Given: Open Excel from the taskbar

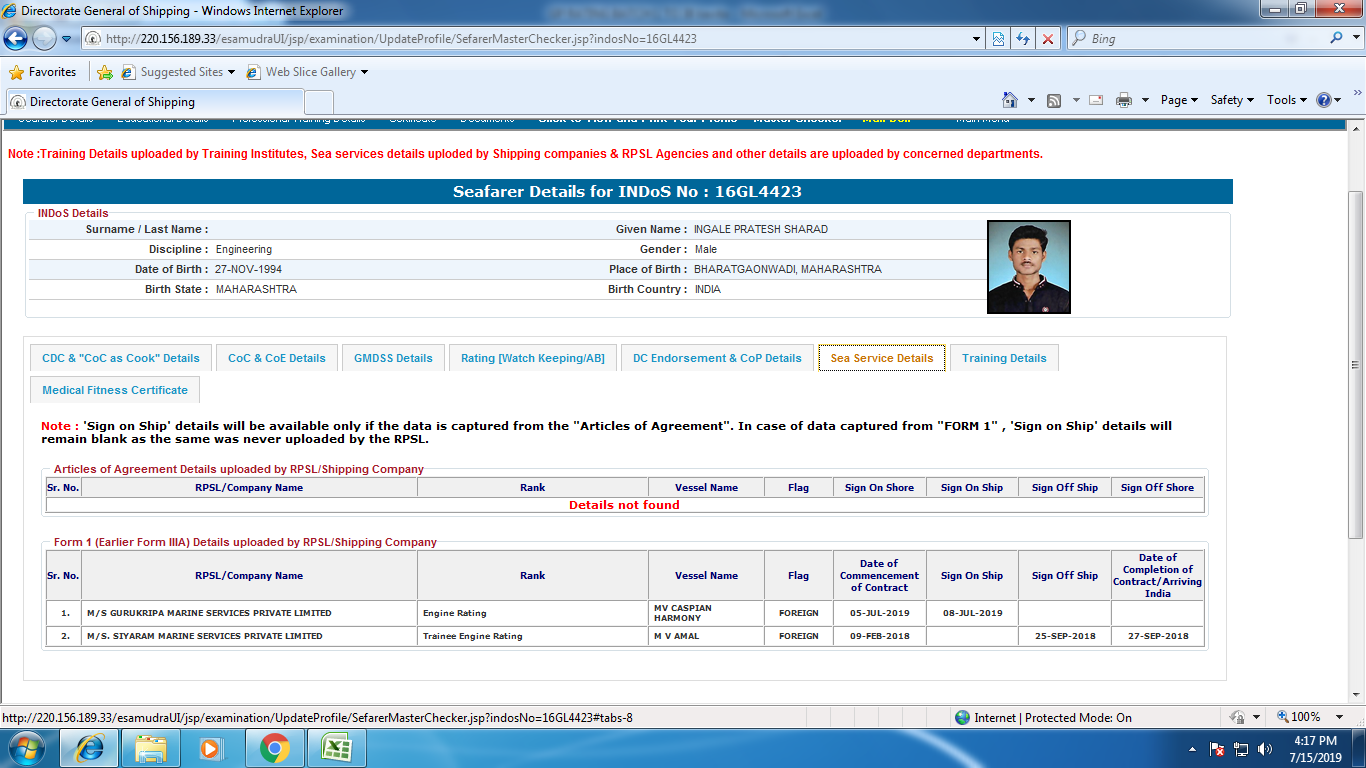Looking at the screenshot, I should pyautogui.click(x=335, y=747).
